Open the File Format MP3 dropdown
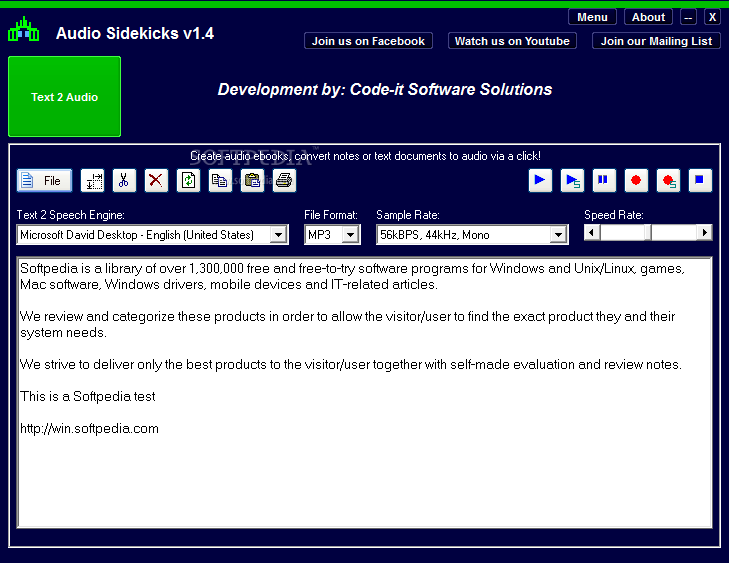This screenshot has width=729, height=563. click(351, 235)
